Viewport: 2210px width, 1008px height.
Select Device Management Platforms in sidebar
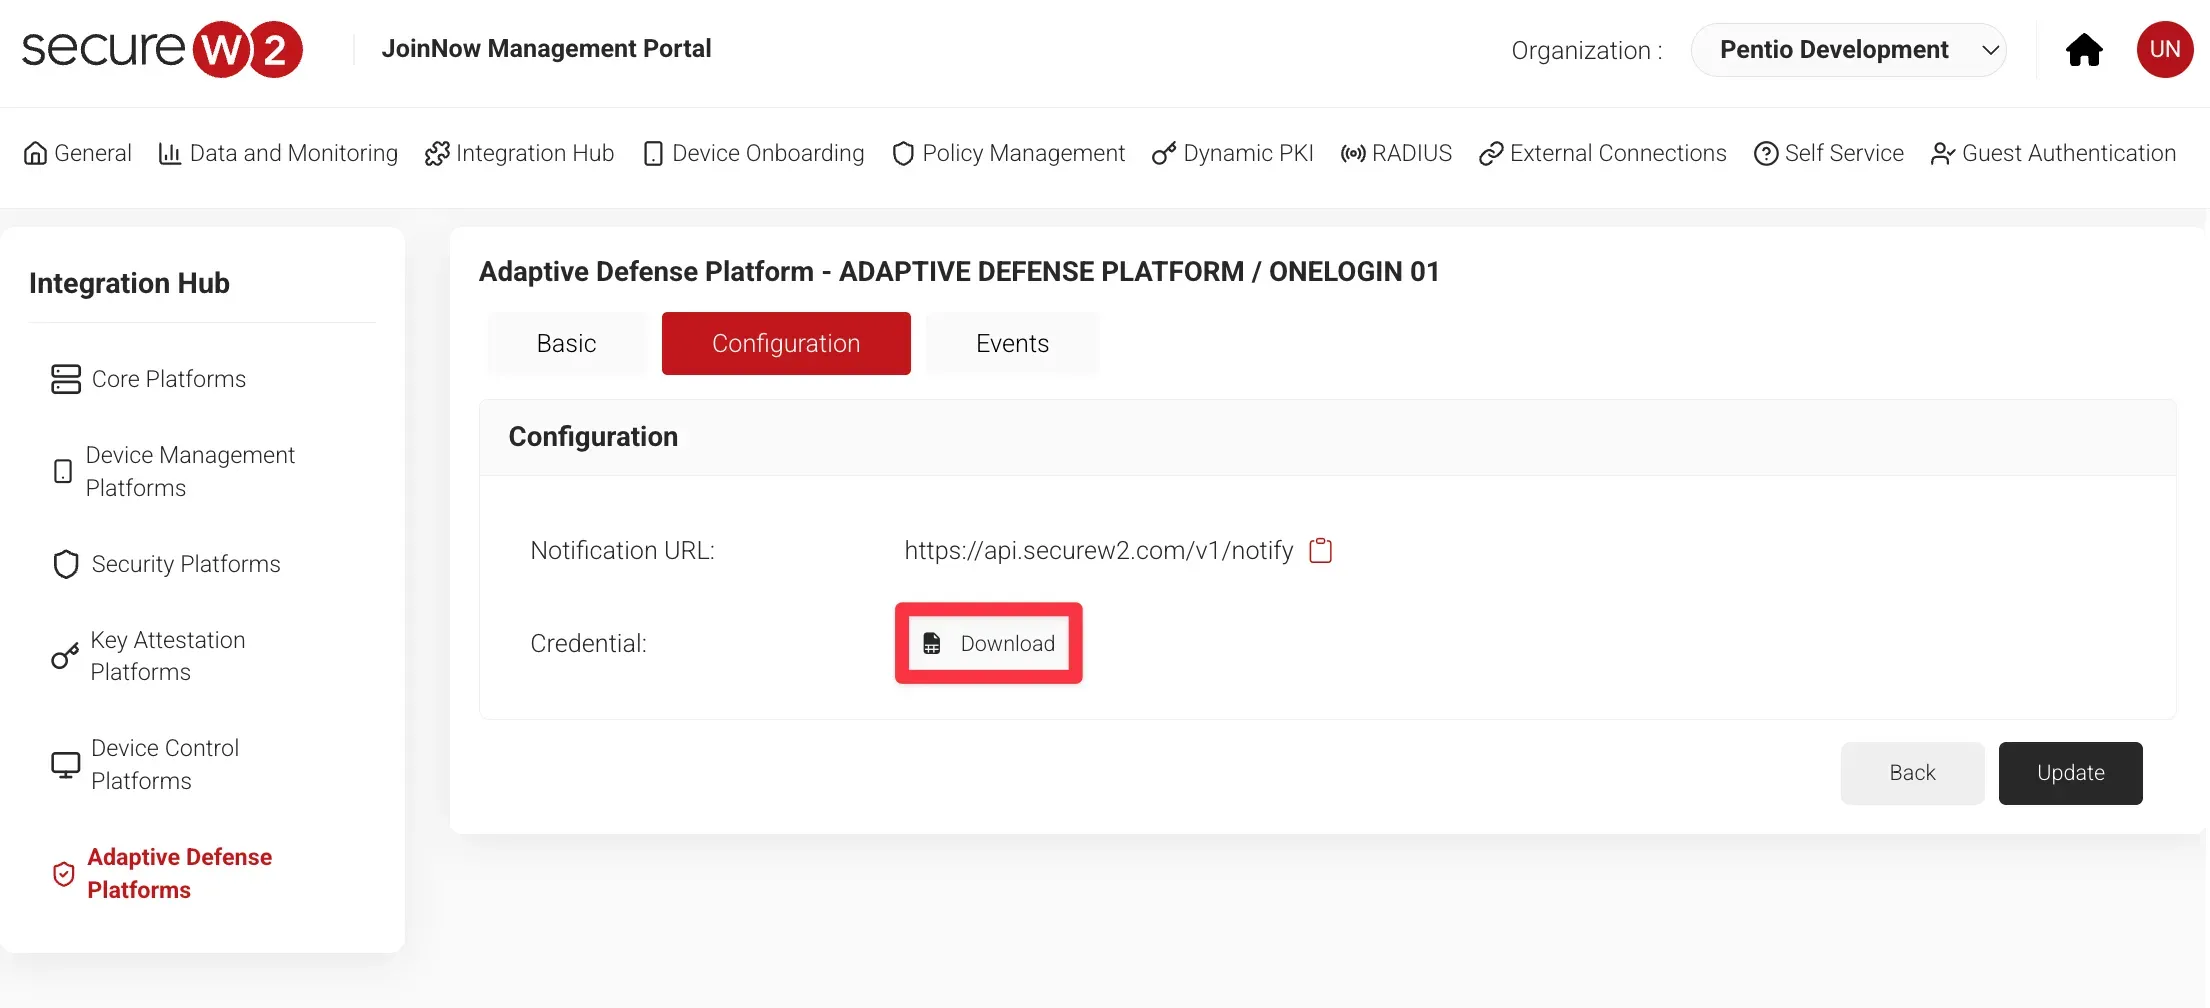190,471
